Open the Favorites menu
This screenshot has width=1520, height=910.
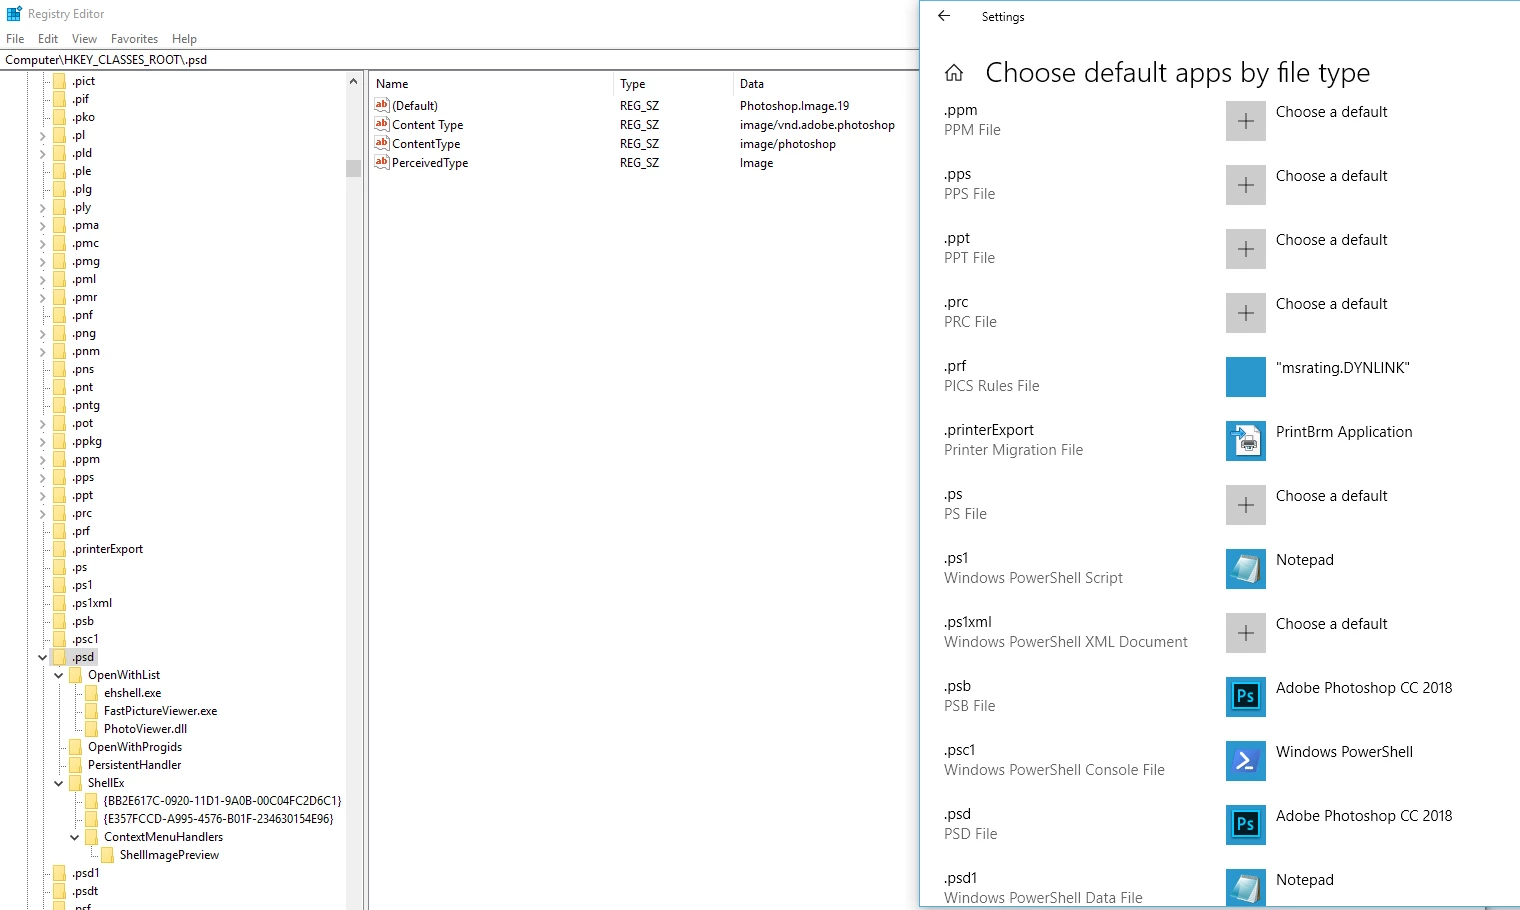click(x=134, y=39)
